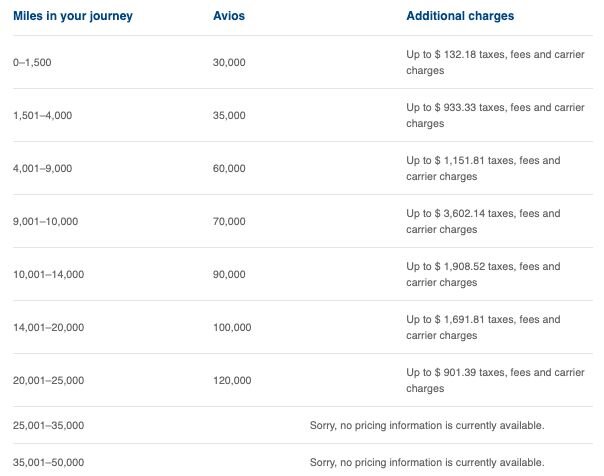Click the 100,000 Avios value
The width and height of the screenshot is (604, 476).
click(x=232, y=327)
